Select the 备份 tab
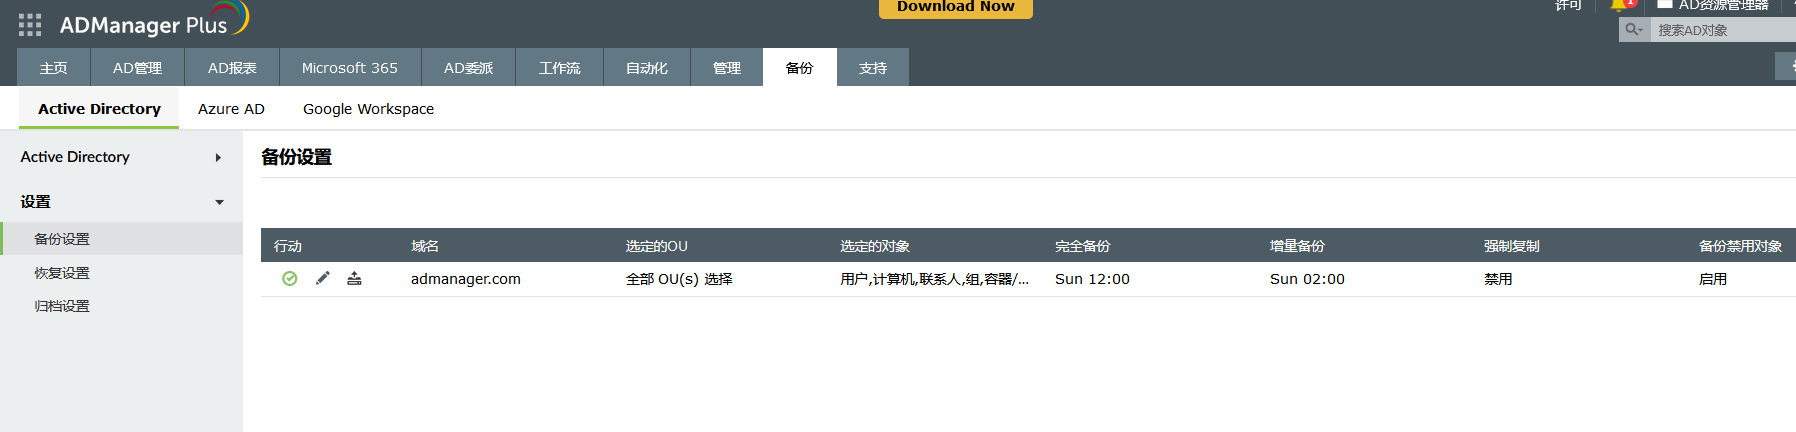 (800, 67)
